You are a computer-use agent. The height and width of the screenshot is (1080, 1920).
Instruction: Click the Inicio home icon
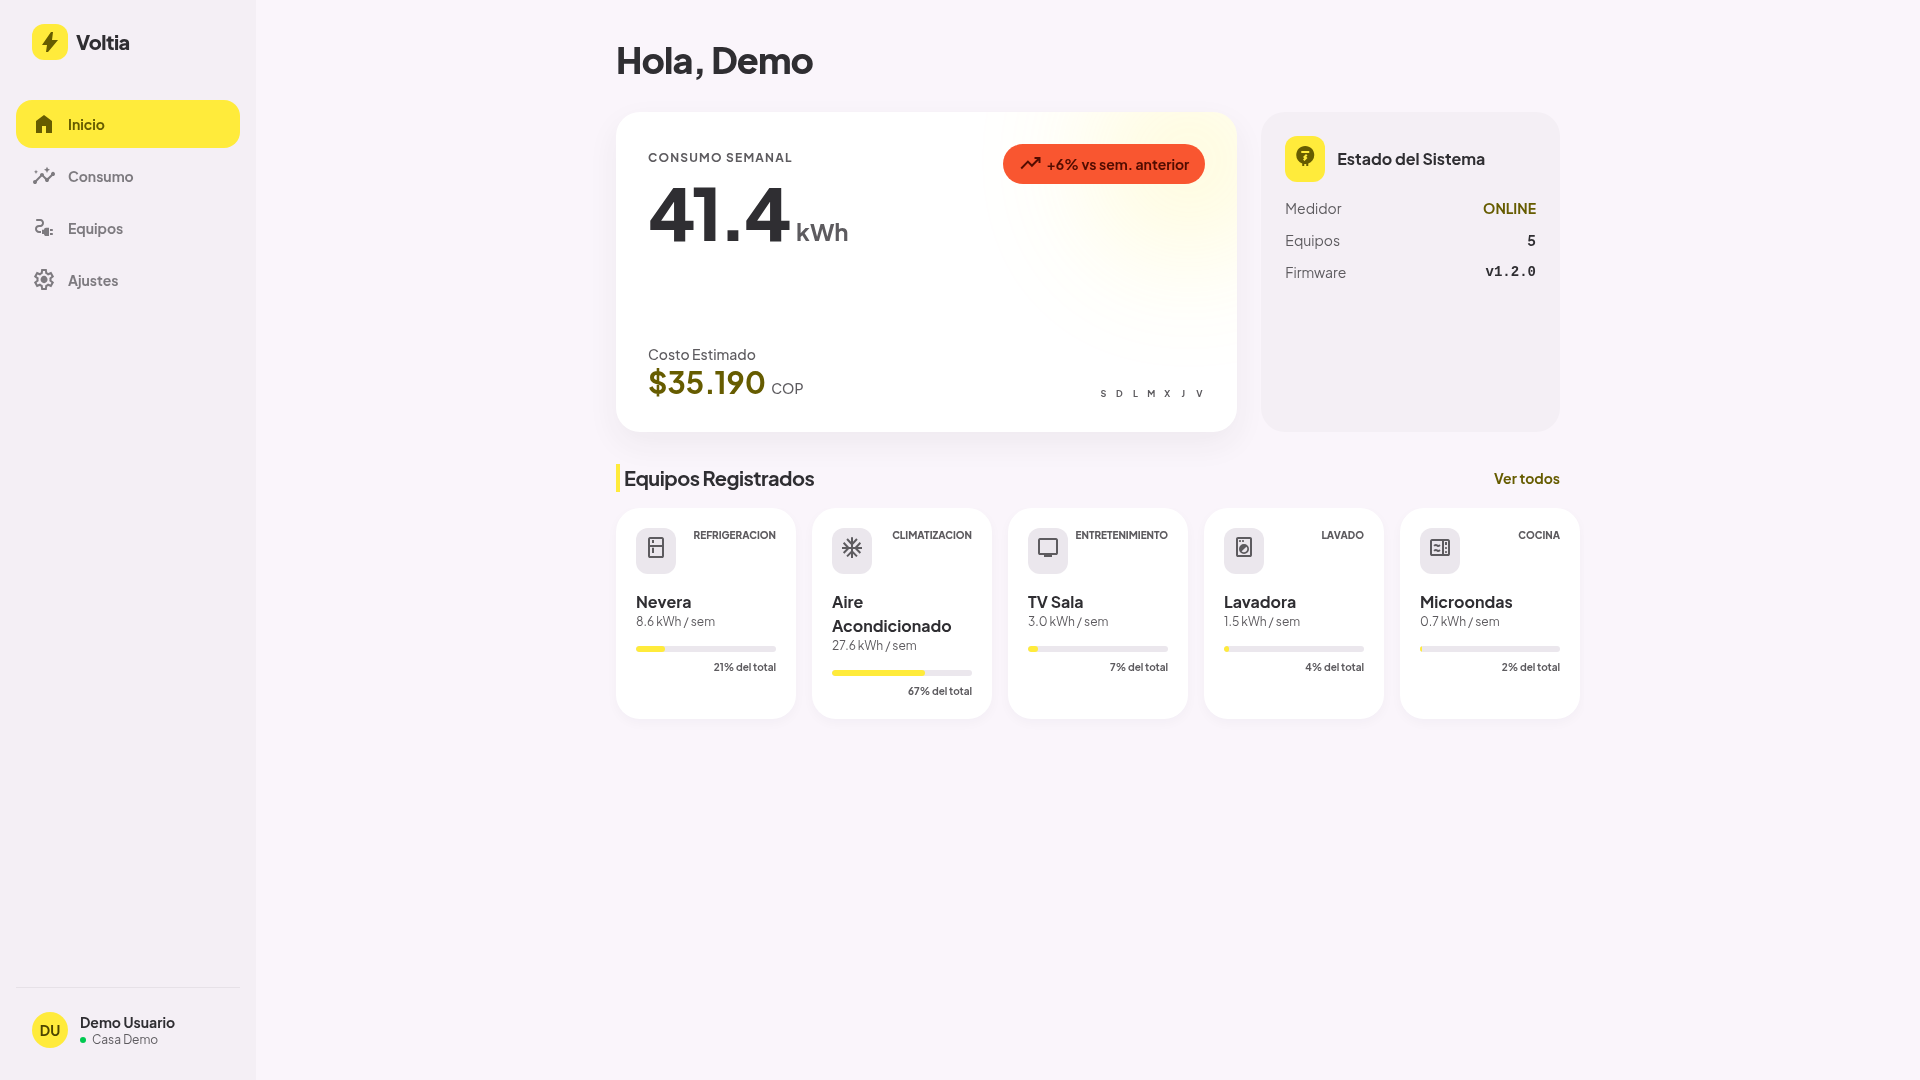[44, 124]
